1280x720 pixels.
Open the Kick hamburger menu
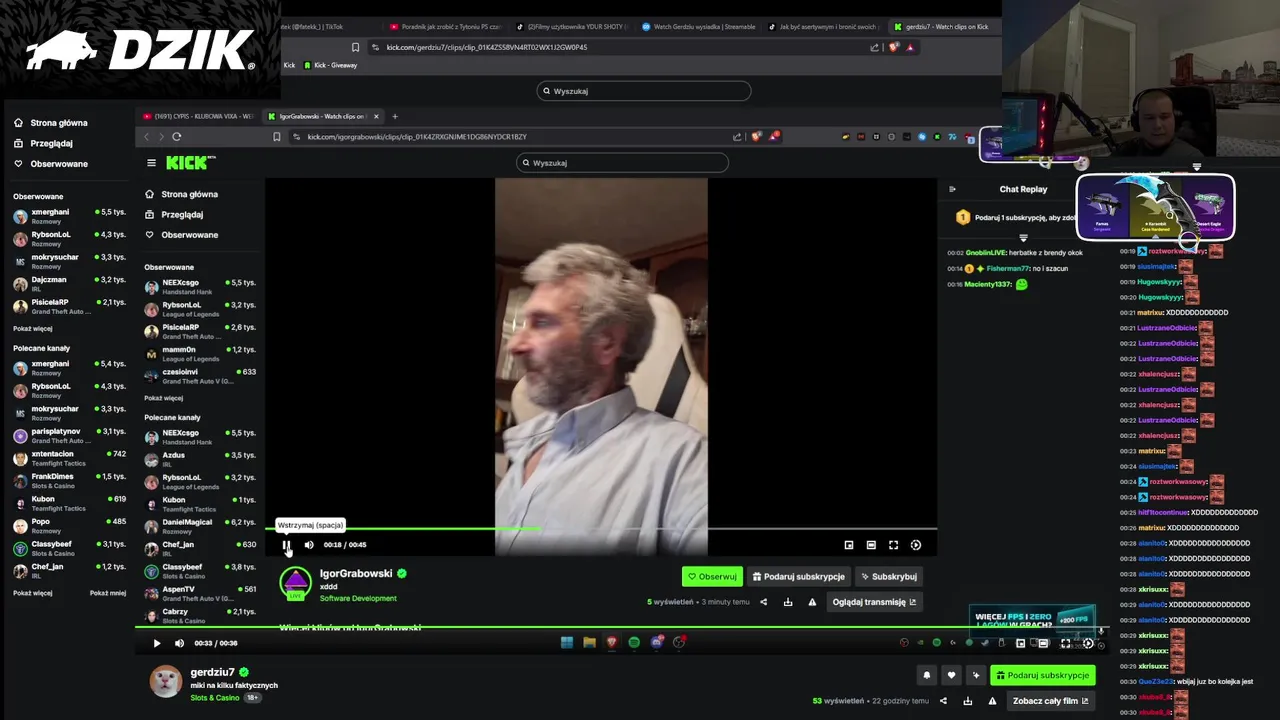coord(151,163)
